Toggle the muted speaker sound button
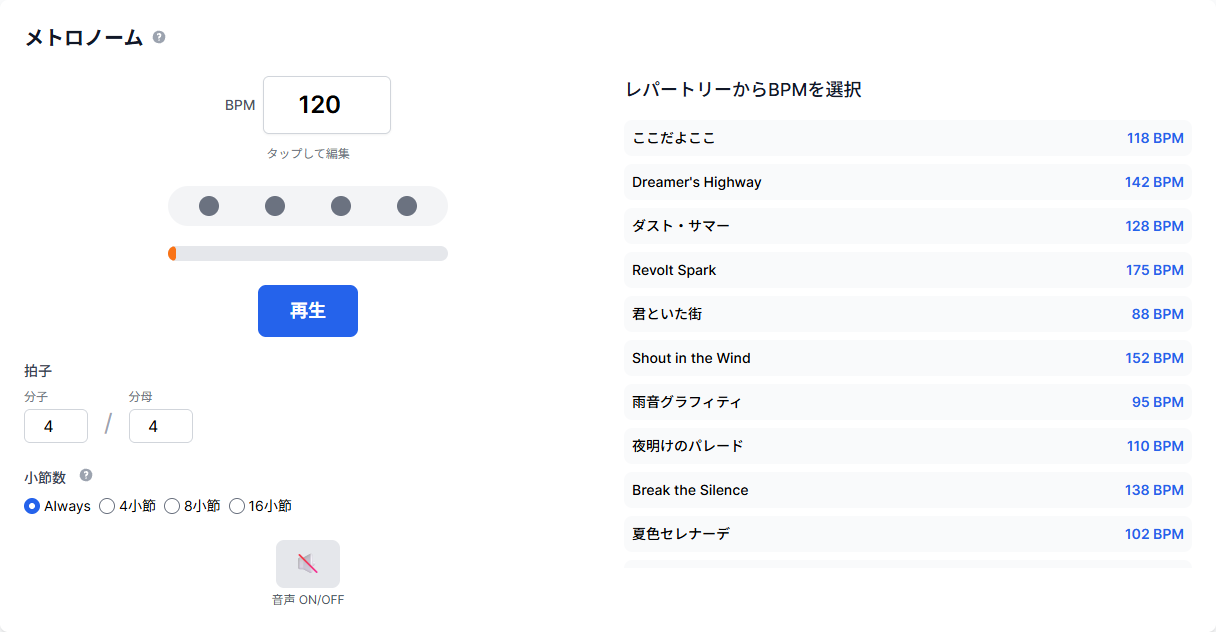The width and height of the screenshot is (1216, 632). pyautogui.click(x=308, y=564)
